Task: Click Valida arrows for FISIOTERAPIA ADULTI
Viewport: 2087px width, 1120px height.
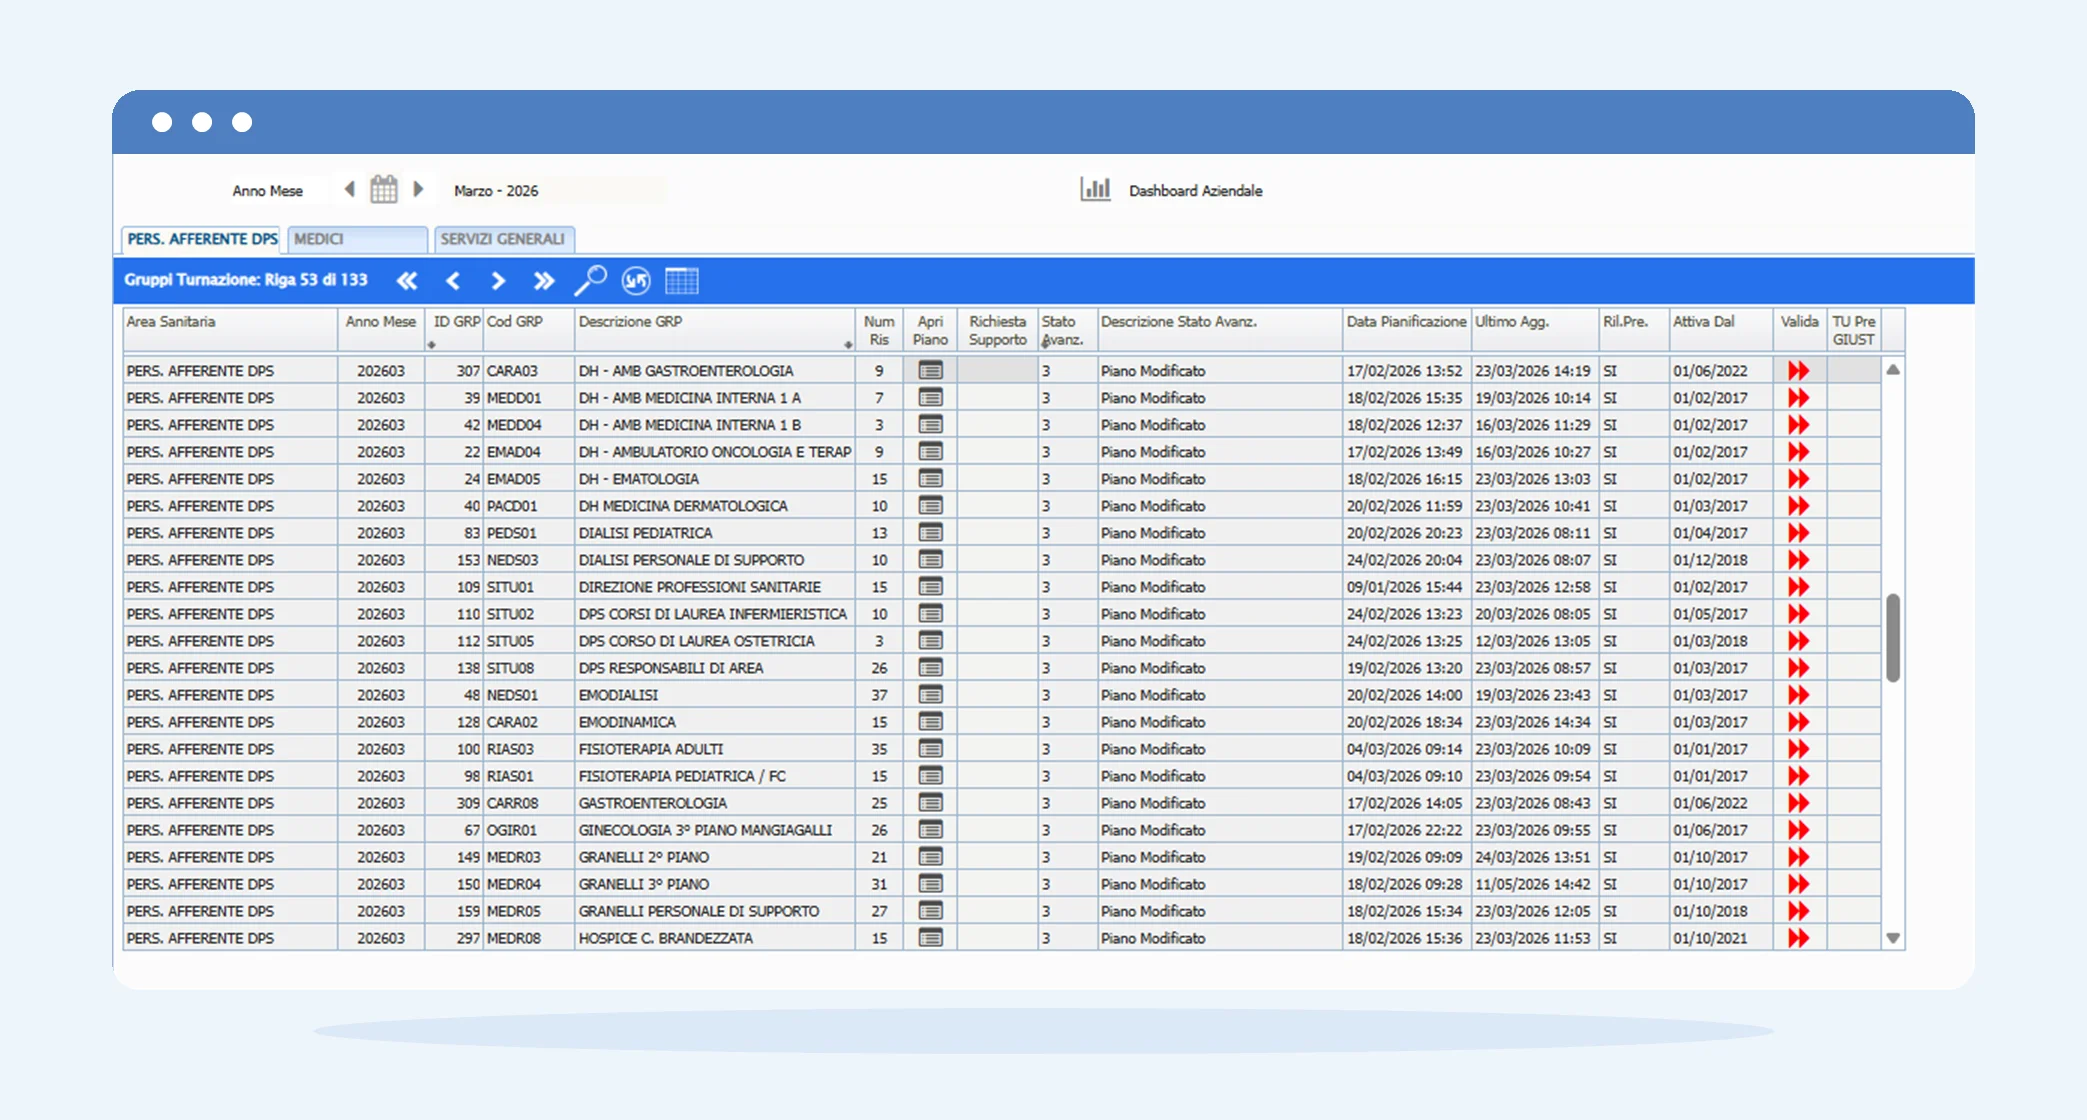Action: click(x=1799, y=749)
